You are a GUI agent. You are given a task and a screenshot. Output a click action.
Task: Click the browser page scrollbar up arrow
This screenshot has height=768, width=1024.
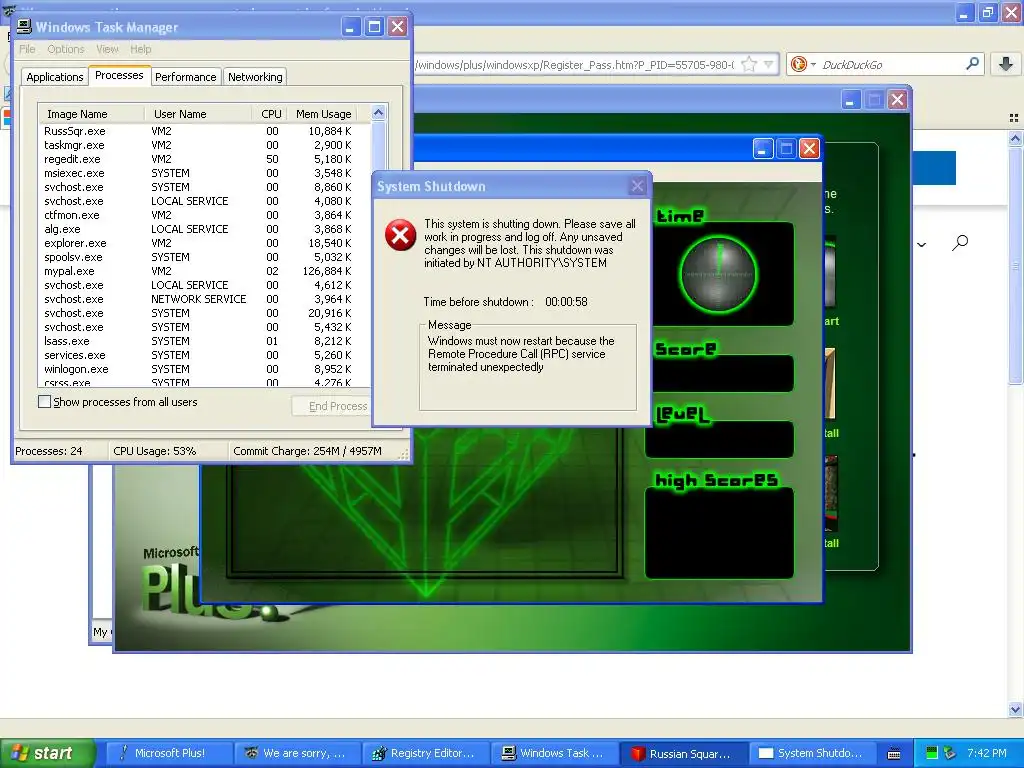point(1015,138)
